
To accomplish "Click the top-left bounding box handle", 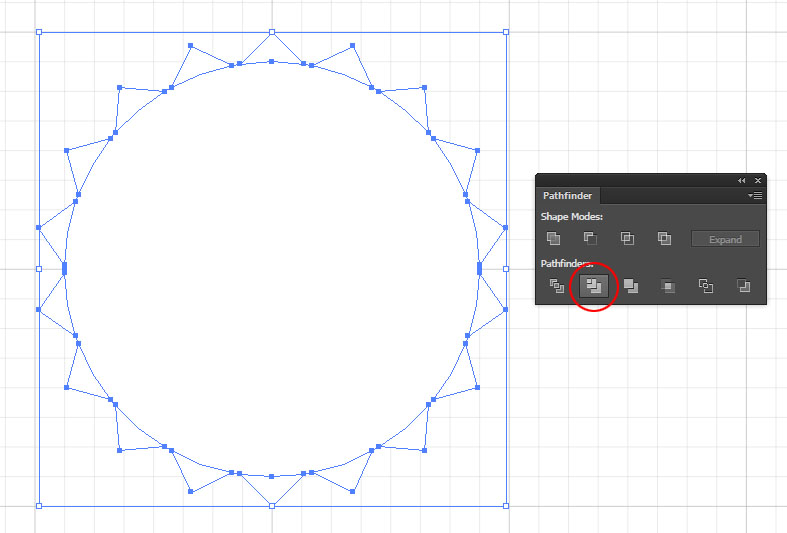I will click(x=39, y=32).
